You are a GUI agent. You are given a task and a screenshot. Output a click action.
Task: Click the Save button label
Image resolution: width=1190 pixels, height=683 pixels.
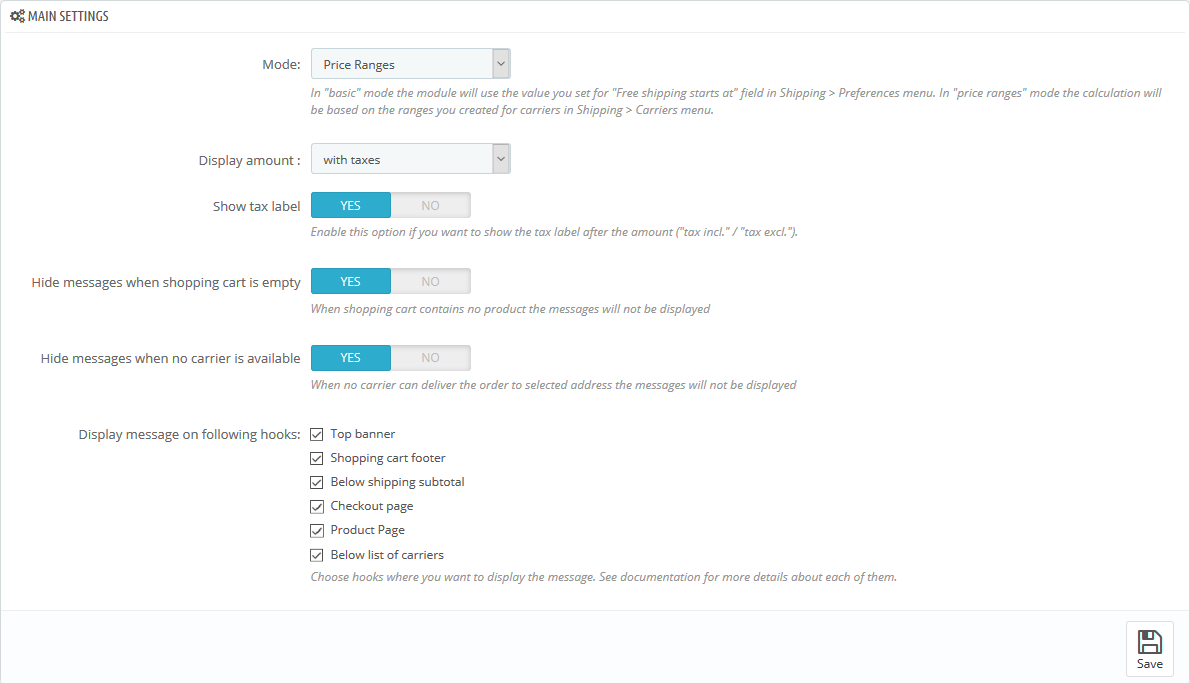click(x=1149, y=664)
